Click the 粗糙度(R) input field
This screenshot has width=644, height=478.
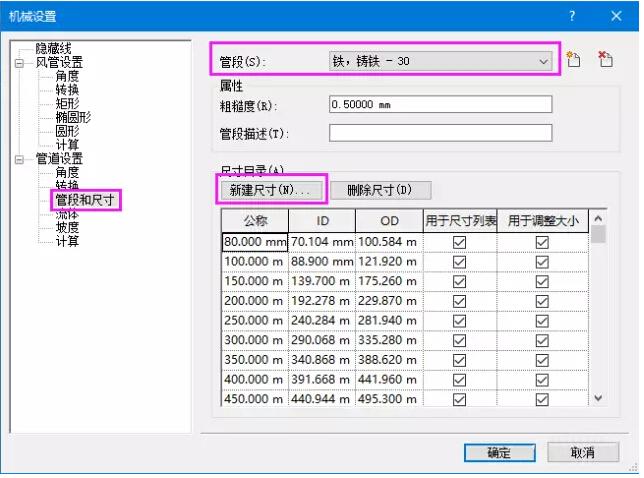tap(440, 105)
